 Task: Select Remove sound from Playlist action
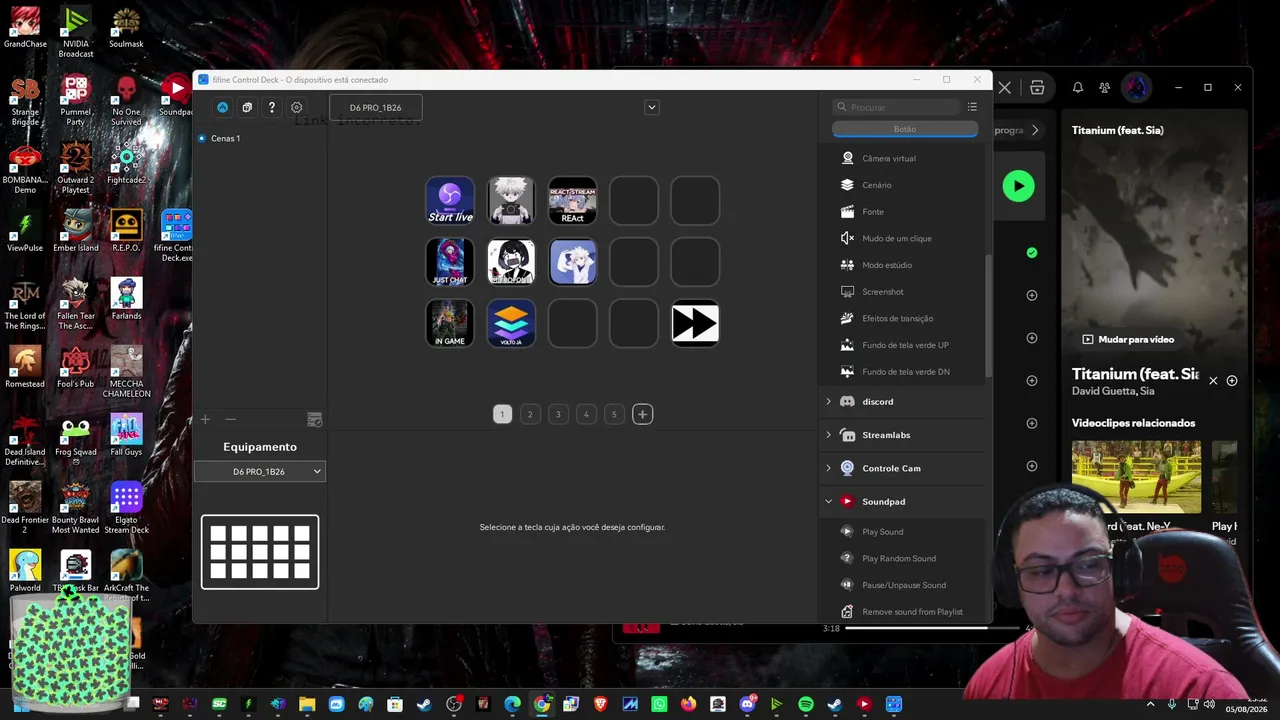[x=902, y=612]
